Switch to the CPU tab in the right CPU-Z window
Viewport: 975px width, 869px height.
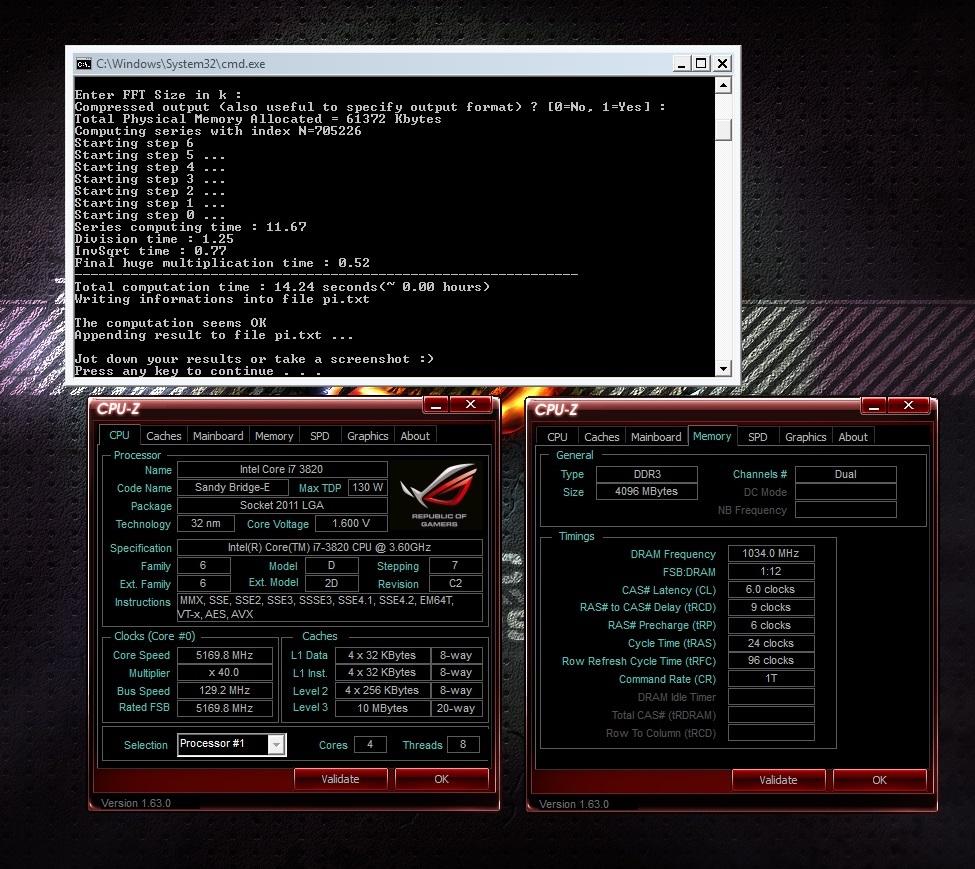click(x=557, y=437)
